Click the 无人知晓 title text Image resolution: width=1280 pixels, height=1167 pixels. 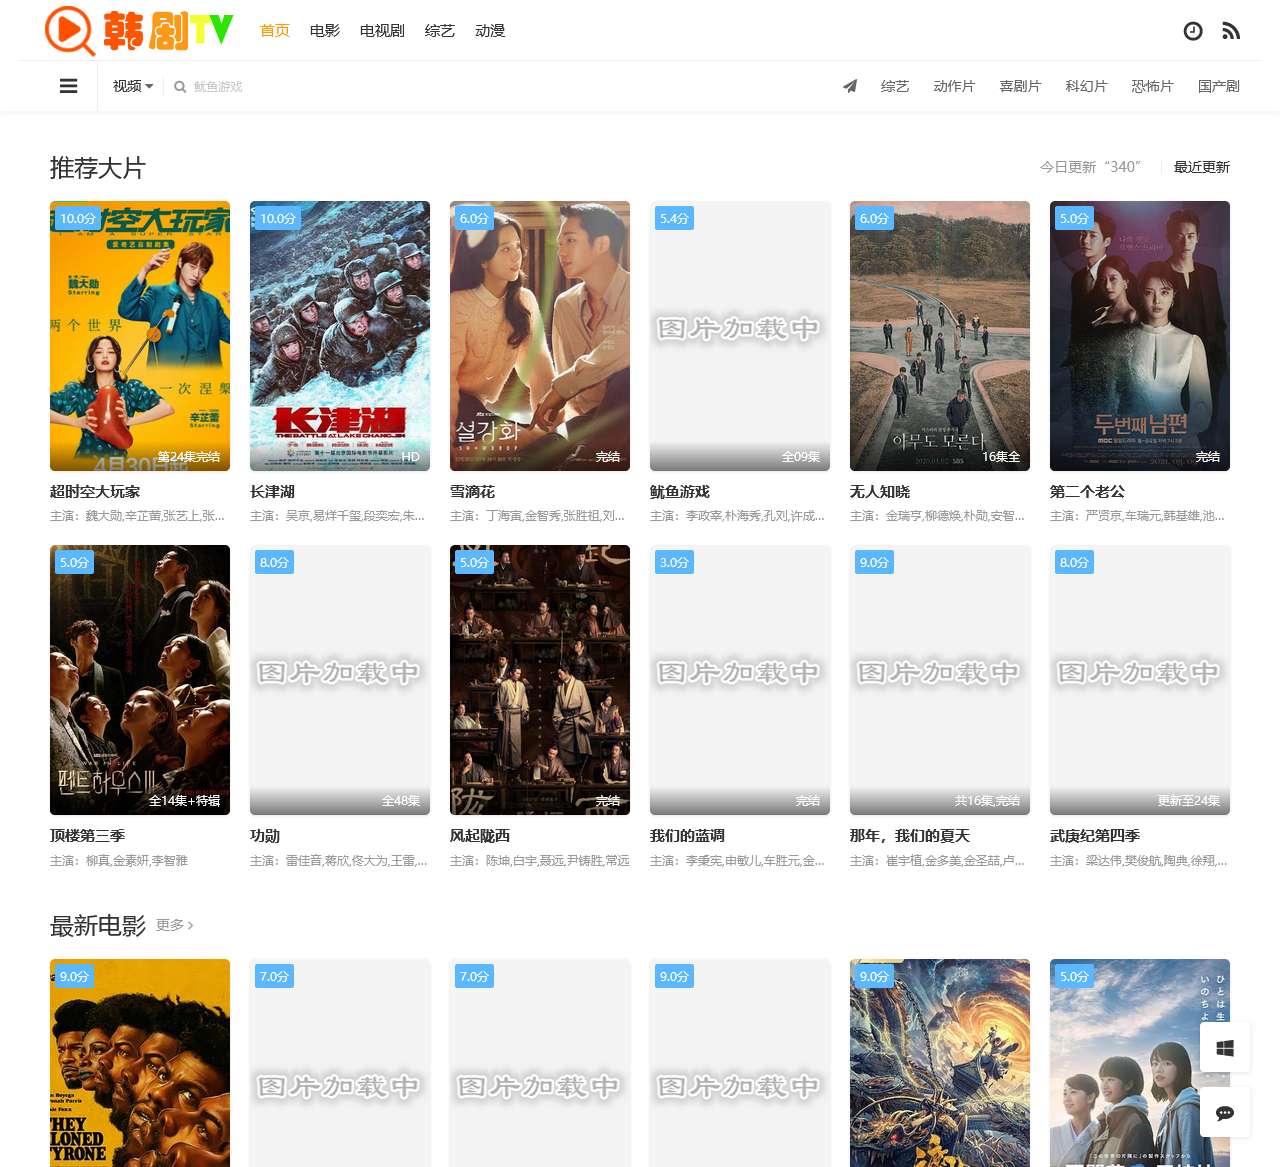[x=880, y=492]
